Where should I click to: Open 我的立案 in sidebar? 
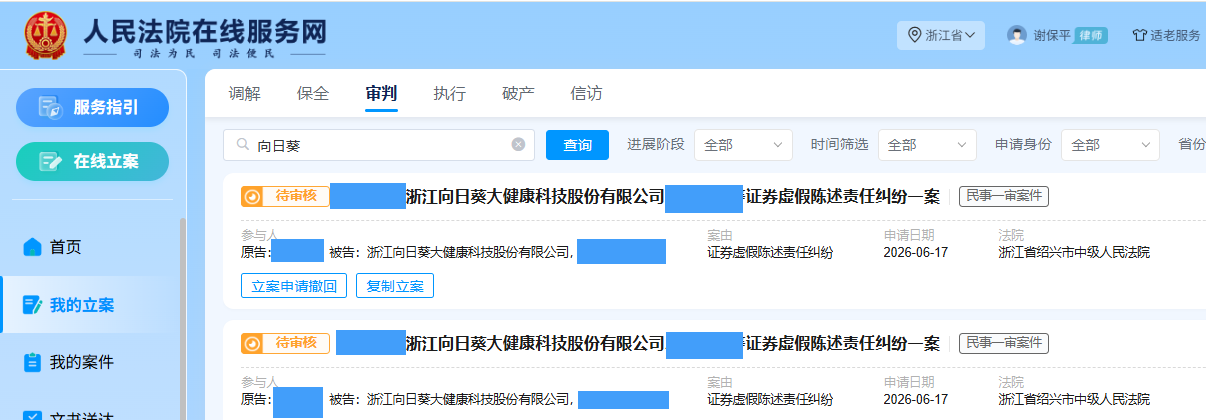coord(82,305)
